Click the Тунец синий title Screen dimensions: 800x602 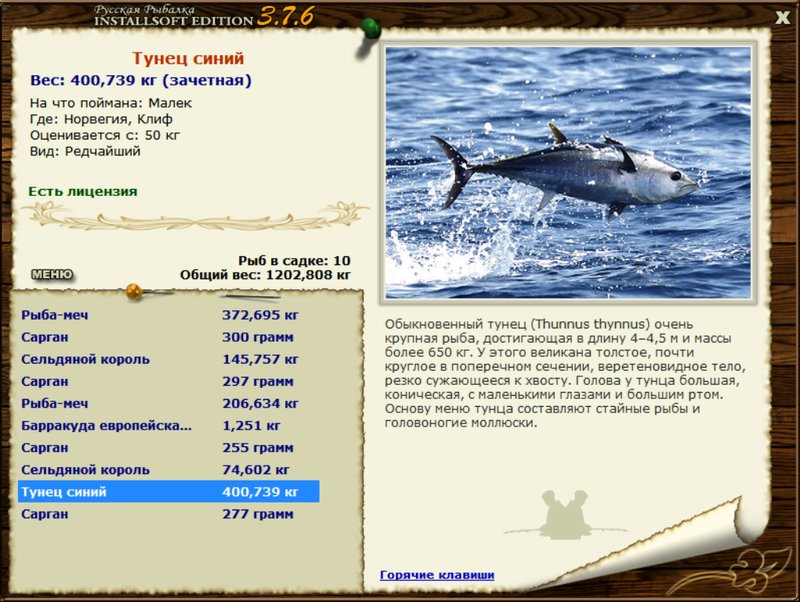[188, 58]
